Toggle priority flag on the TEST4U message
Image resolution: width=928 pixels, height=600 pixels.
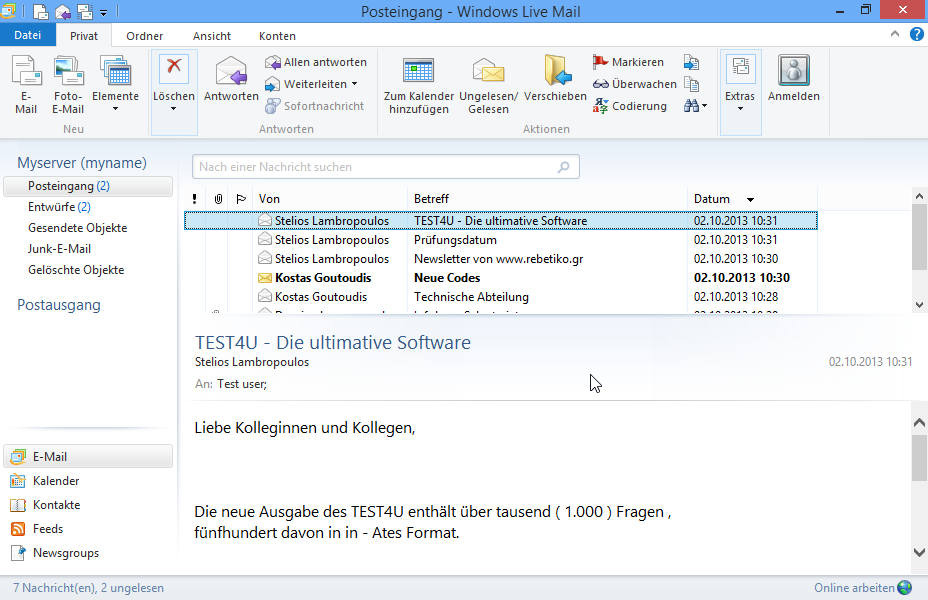pyautogui.click(x=195, y=220)
